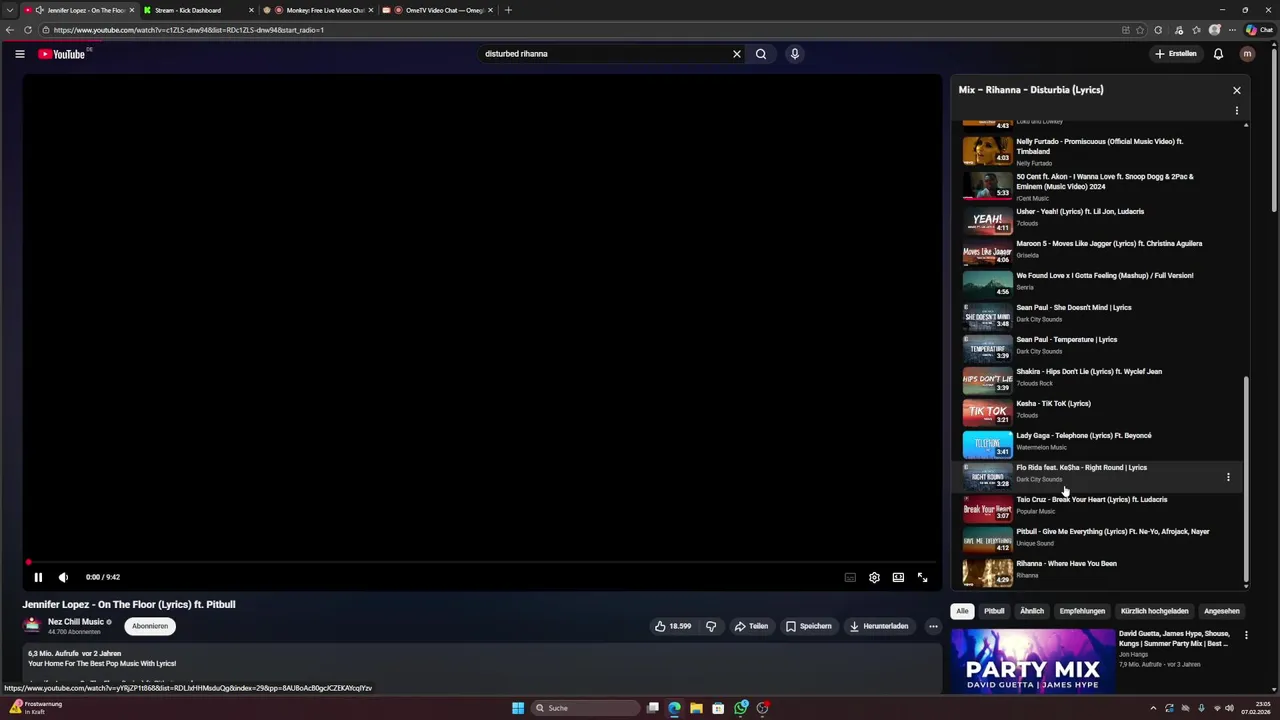The width and height of the screenshot is (1280, 720).
Task: Select the Alle filter chip
Action: click(x=962, y=611)
